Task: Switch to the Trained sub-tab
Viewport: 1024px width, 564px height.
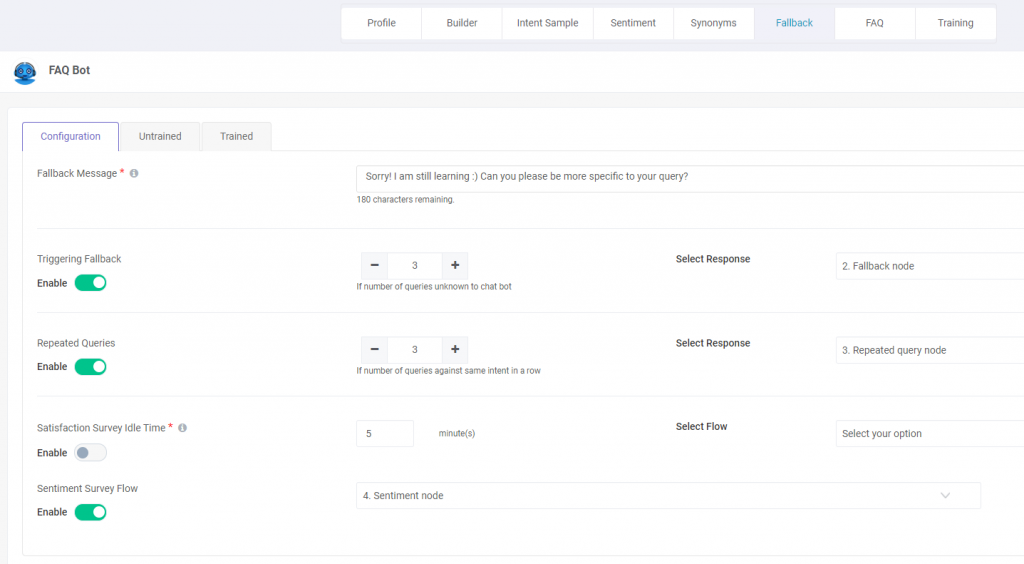Action: tap(236, 136)
